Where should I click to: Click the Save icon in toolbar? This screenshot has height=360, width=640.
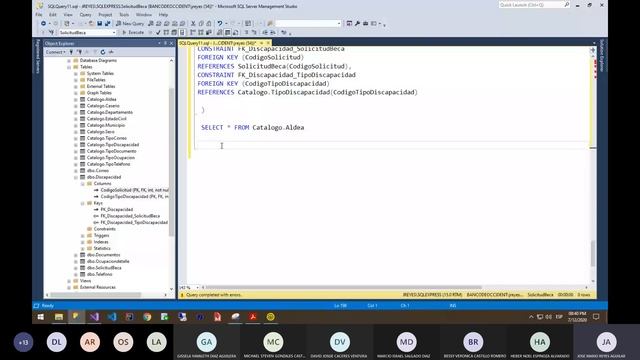pos(99,24)
